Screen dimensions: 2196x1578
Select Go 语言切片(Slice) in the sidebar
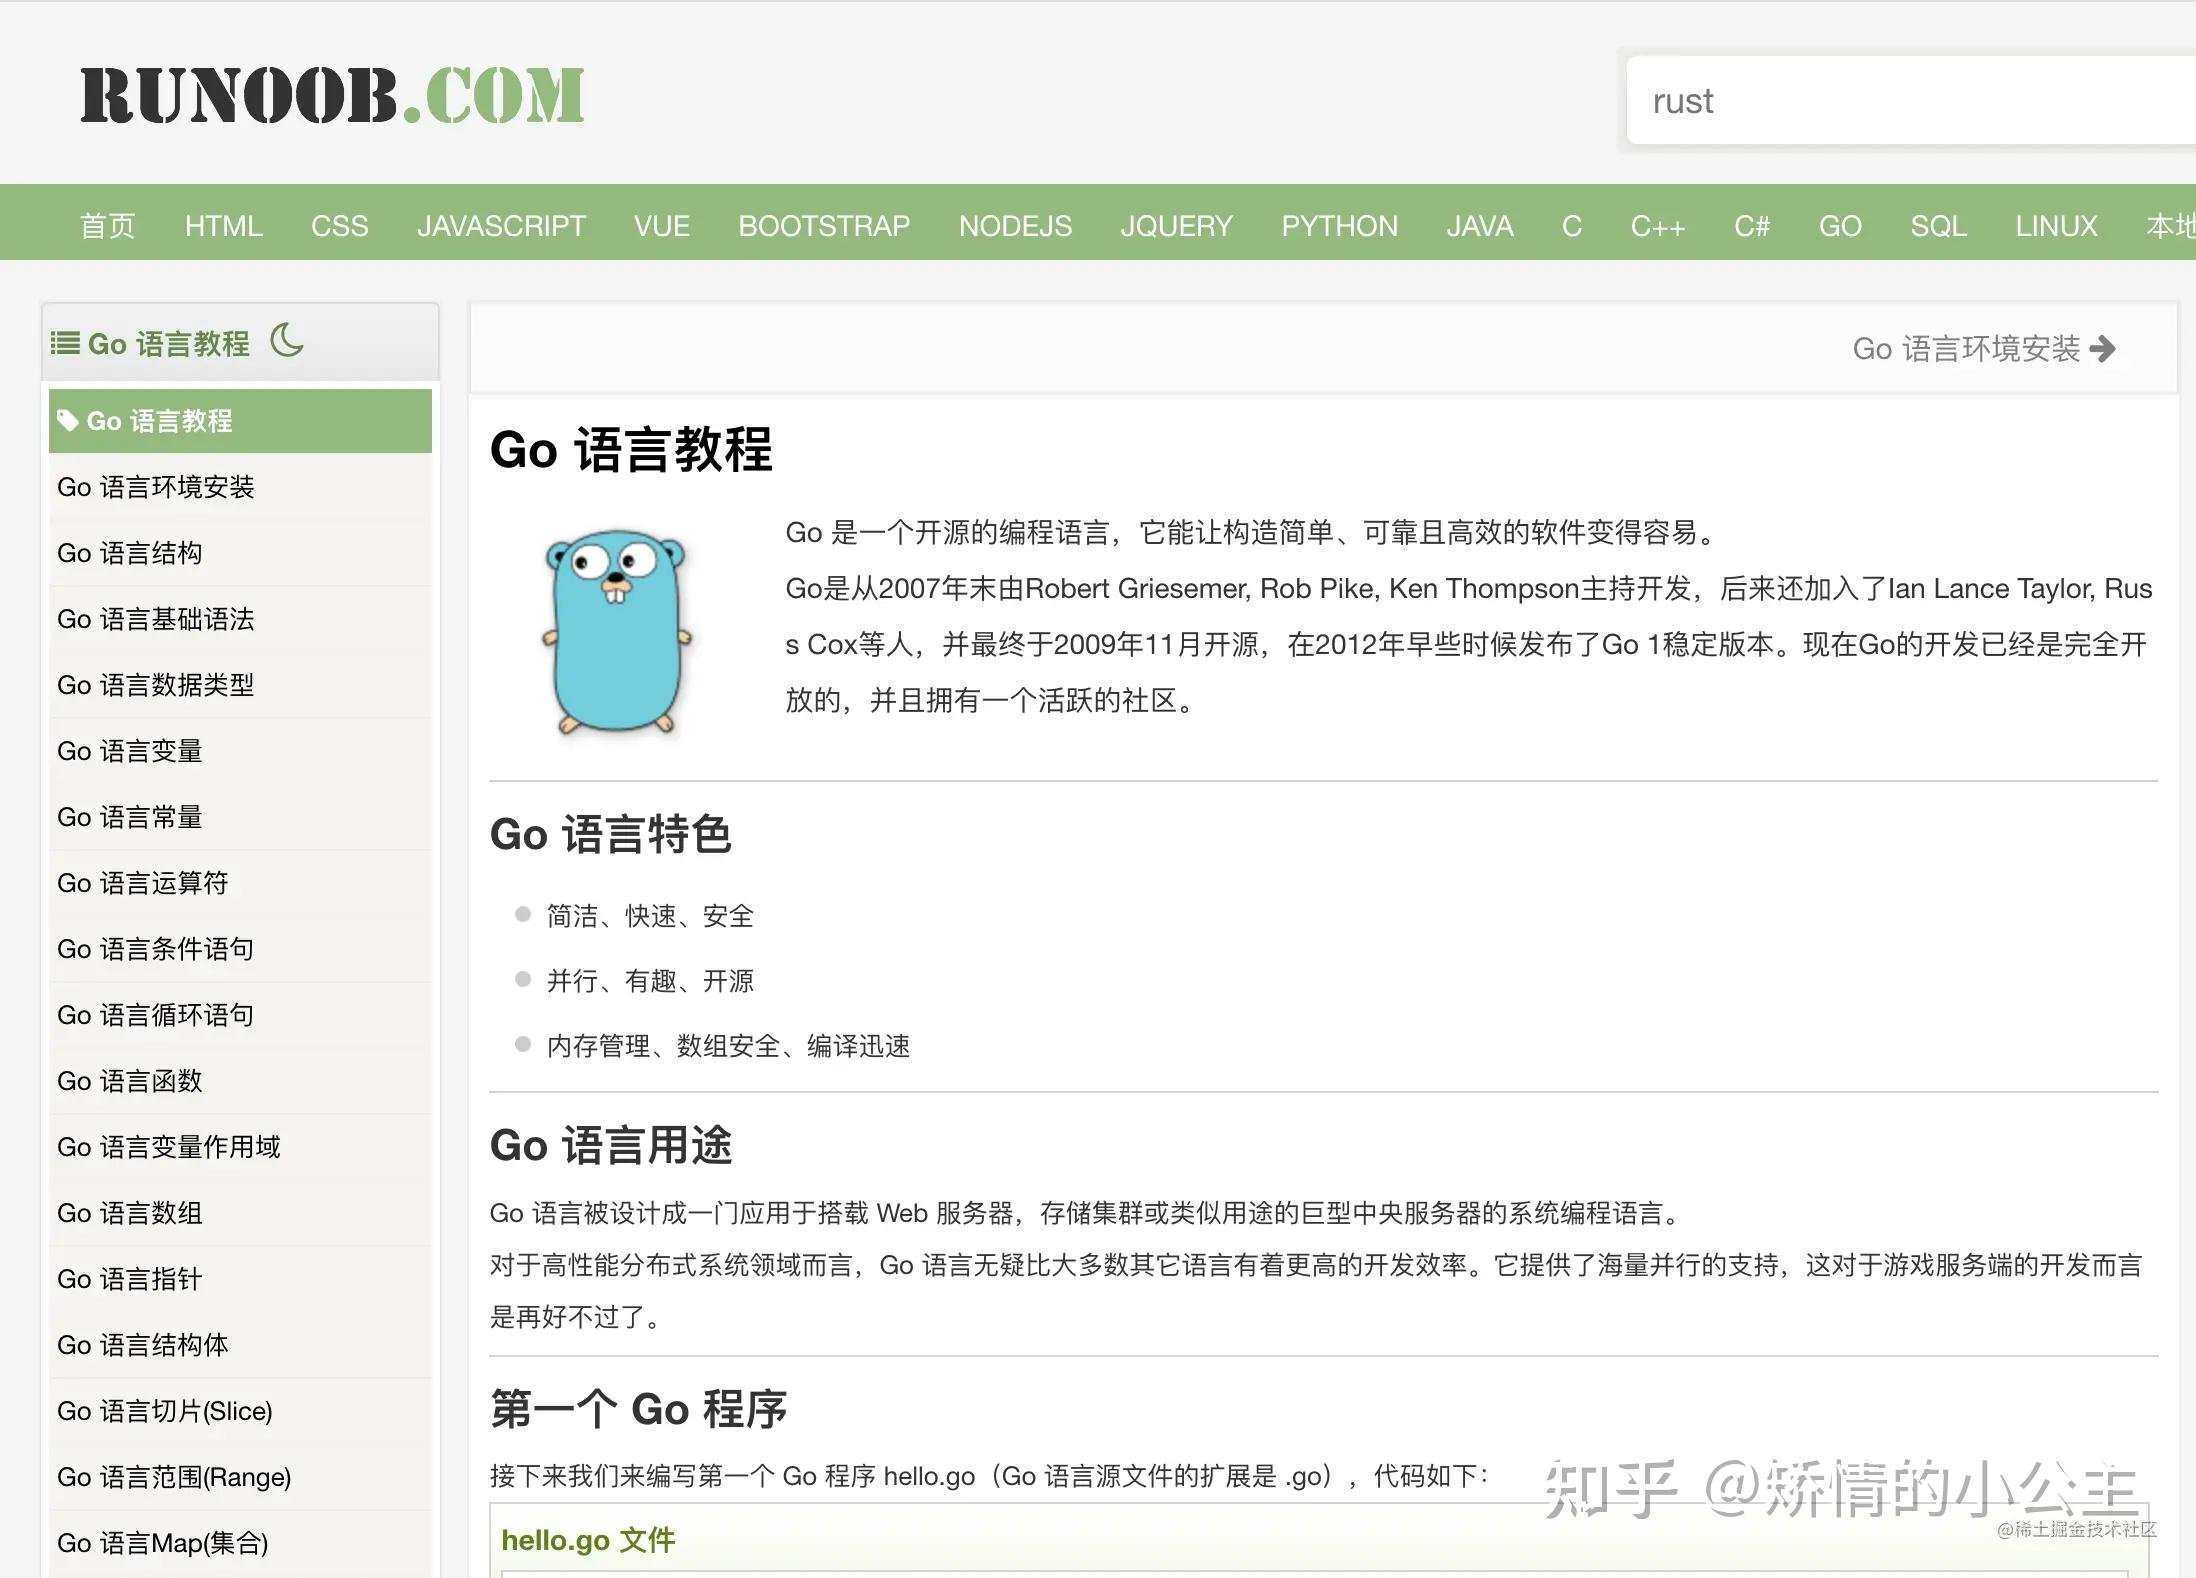[x=165, y=1411]
